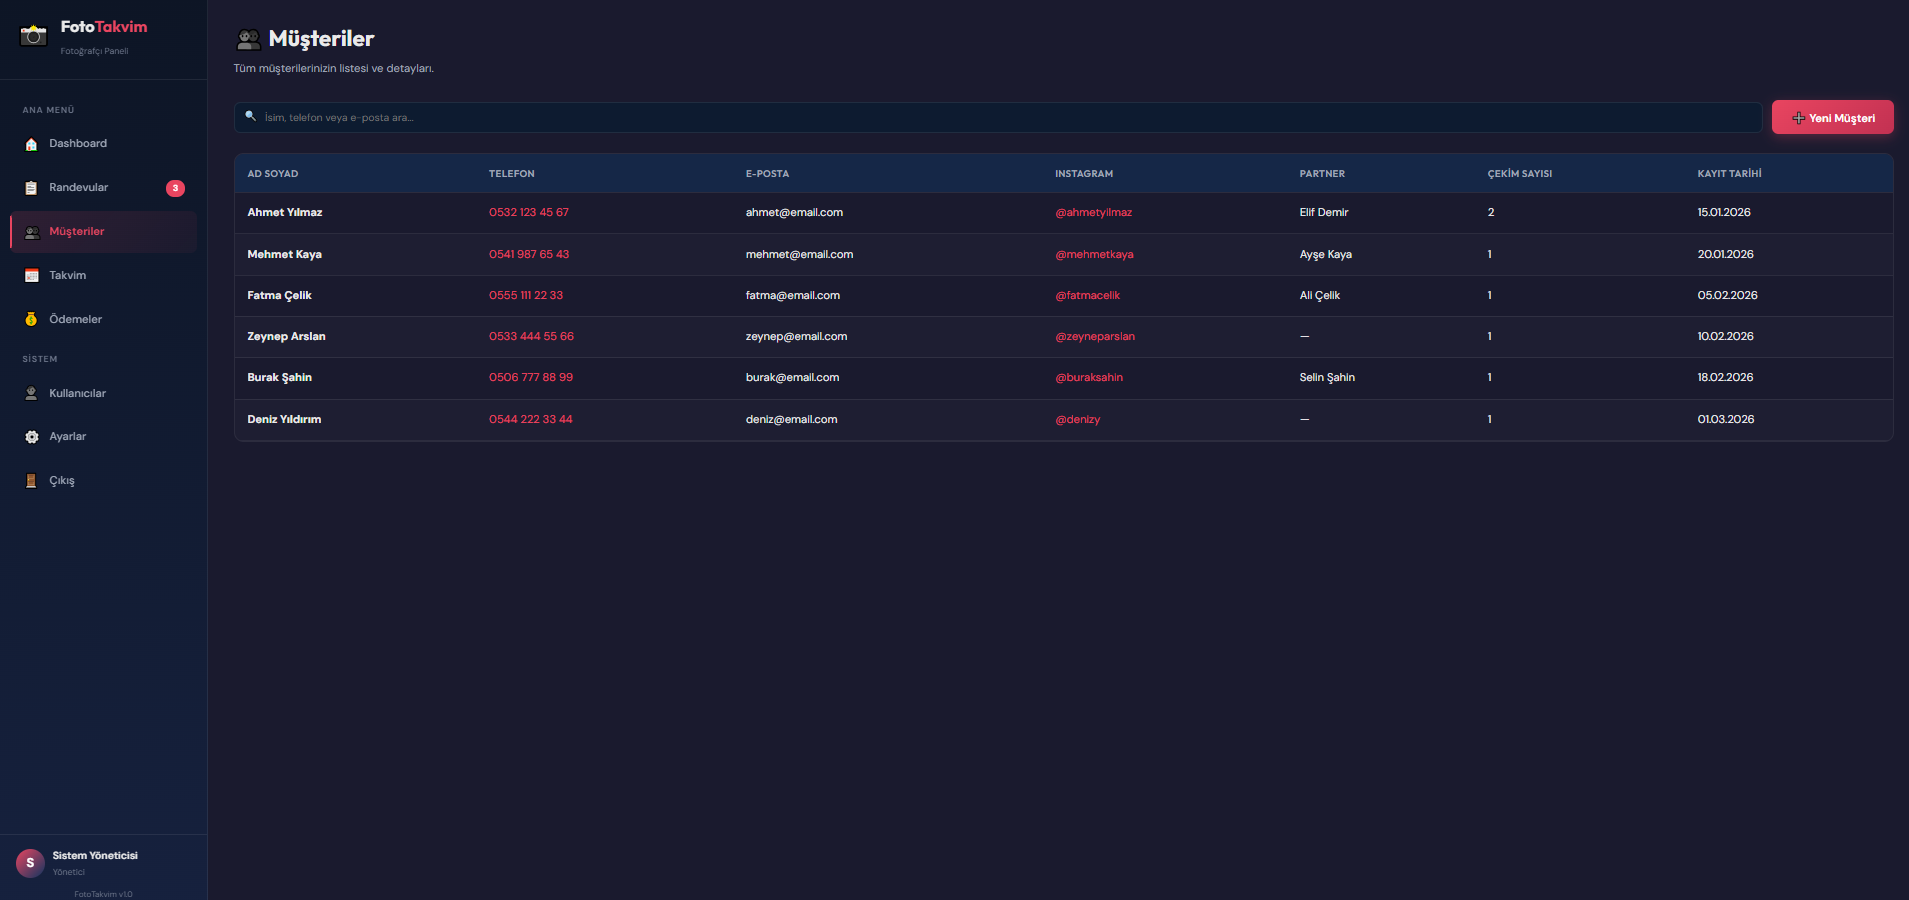Click the Takvim calendar icon
Viewport: 1909px width, 900px height.
click(x=31, y=276)
